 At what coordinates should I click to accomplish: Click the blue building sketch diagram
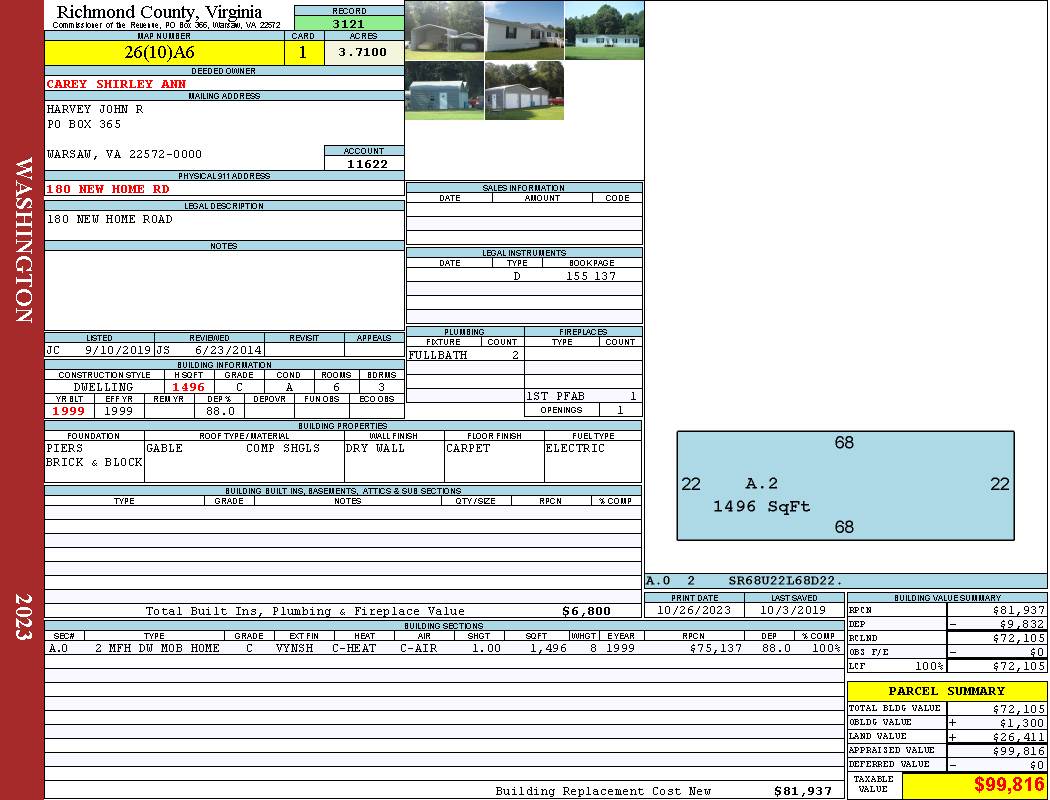click(x=845, y=484)
